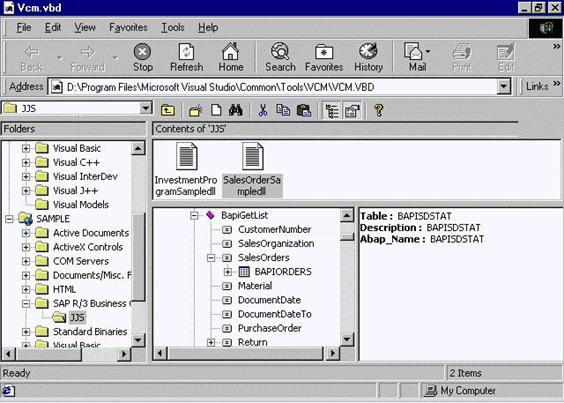Open the Mail button dropdown arrow
564x403 pixels.
428,51
